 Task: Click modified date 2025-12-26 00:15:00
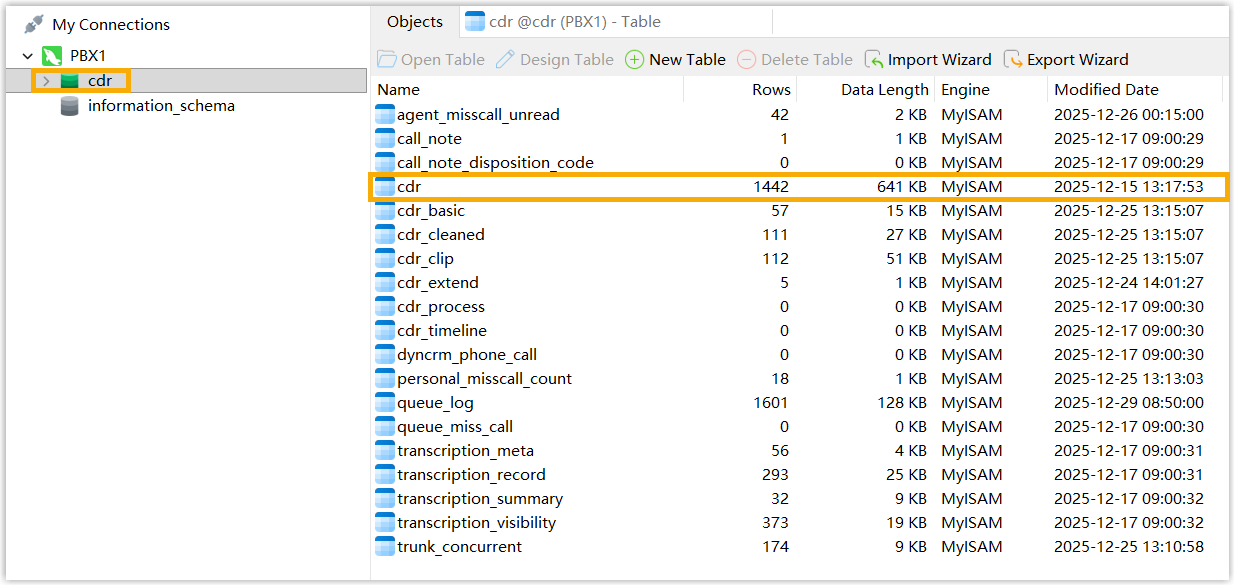(1129, 115)
